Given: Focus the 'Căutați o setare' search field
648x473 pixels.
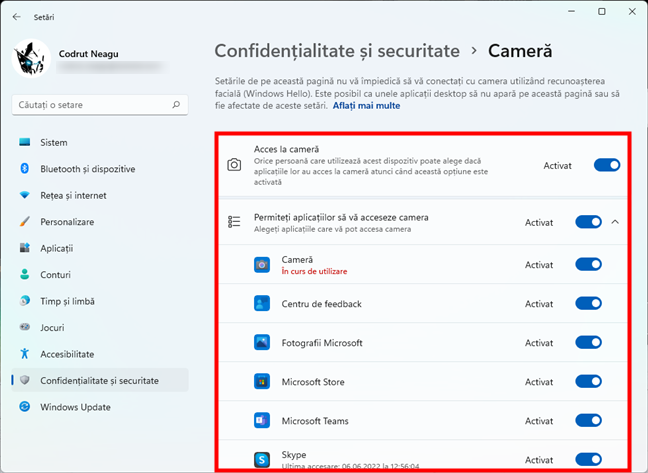Looking at the screenshot, I should click(x=100, y=105).
